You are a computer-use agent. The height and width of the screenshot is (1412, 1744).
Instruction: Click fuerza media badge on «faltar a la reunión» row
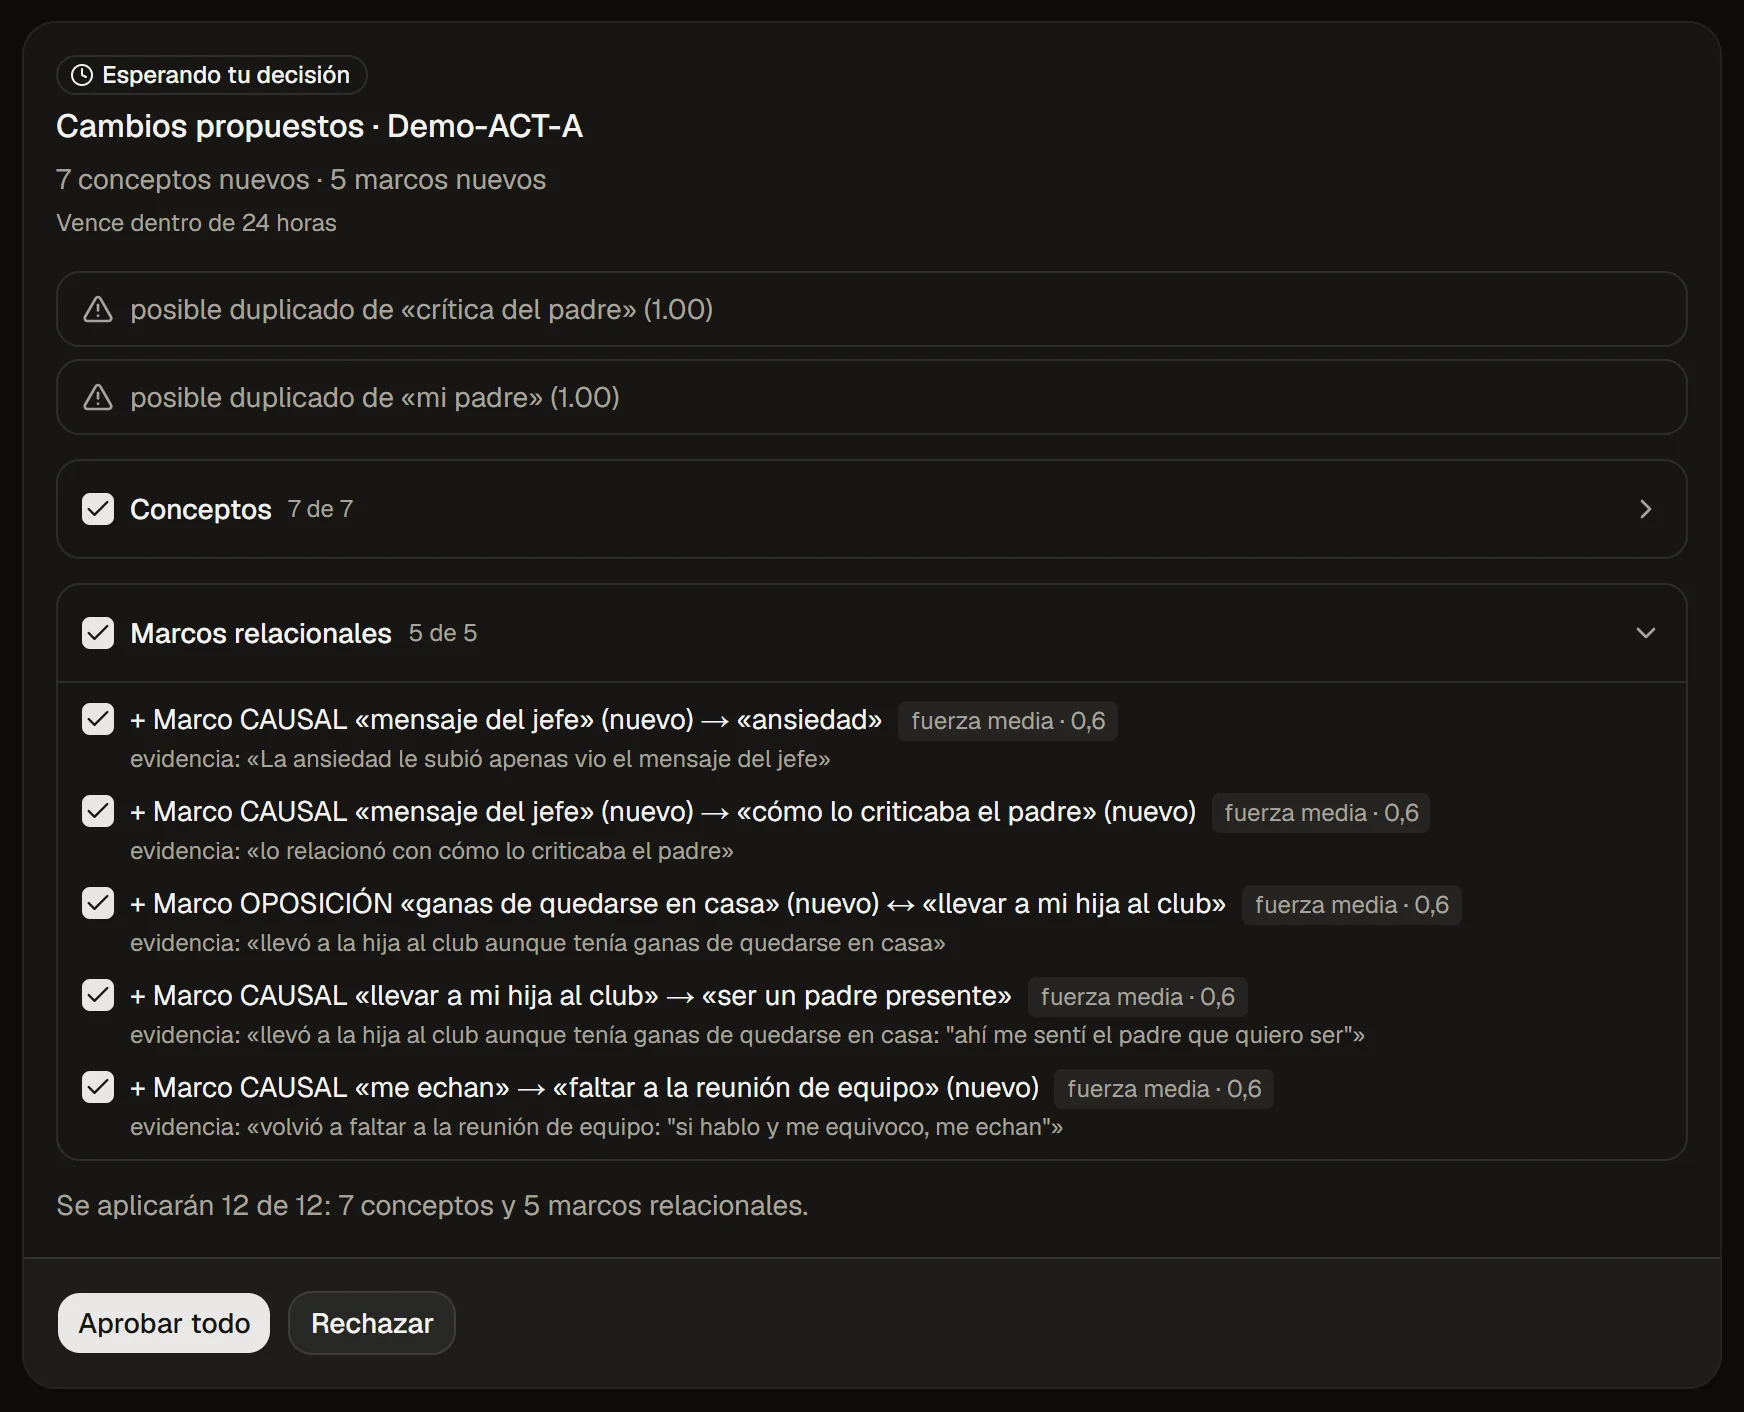click(x=1164, y=1089)
